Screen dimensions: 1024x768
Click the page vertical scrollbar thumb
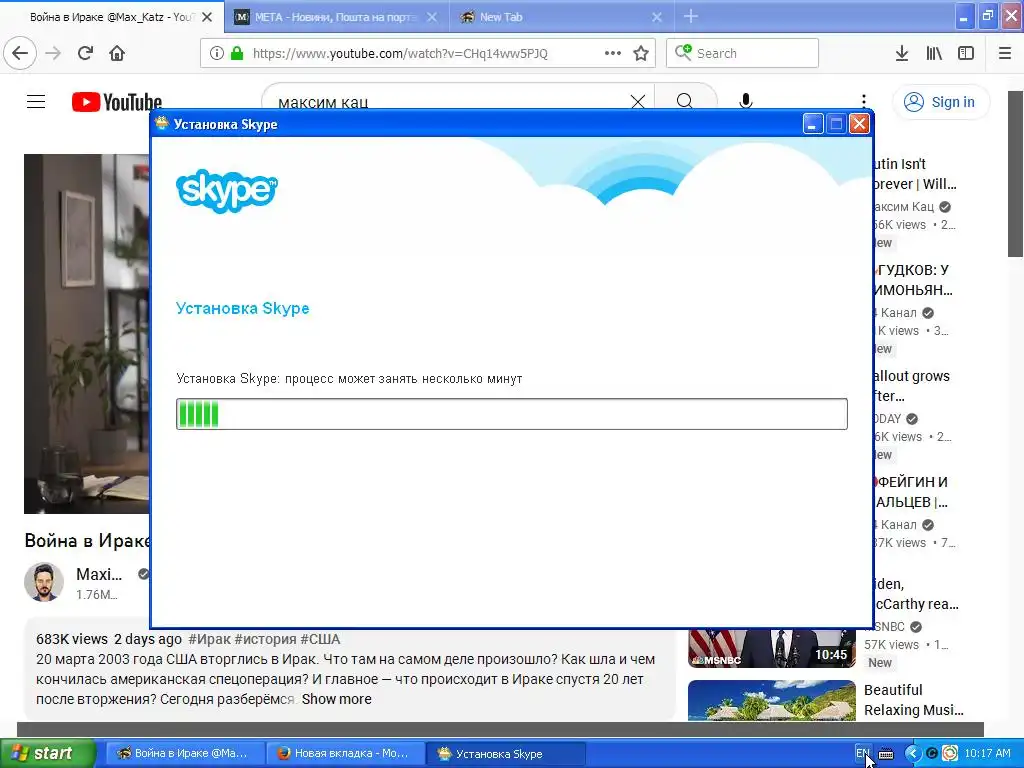pyautogui.click(x=1016, y=173)
